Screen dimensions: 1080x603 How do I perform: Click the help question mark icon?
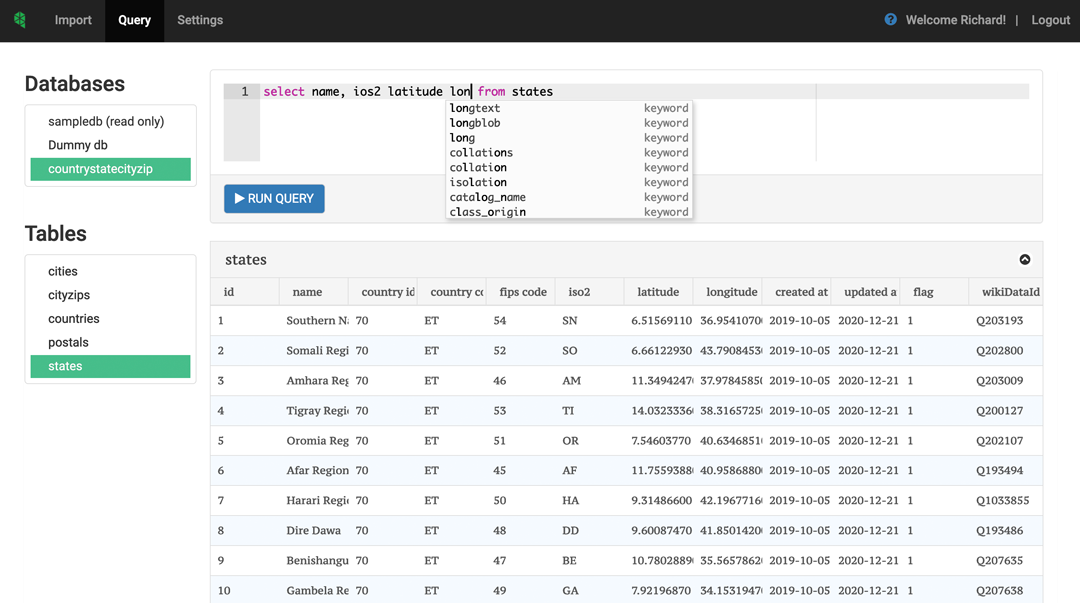(890, 20)
